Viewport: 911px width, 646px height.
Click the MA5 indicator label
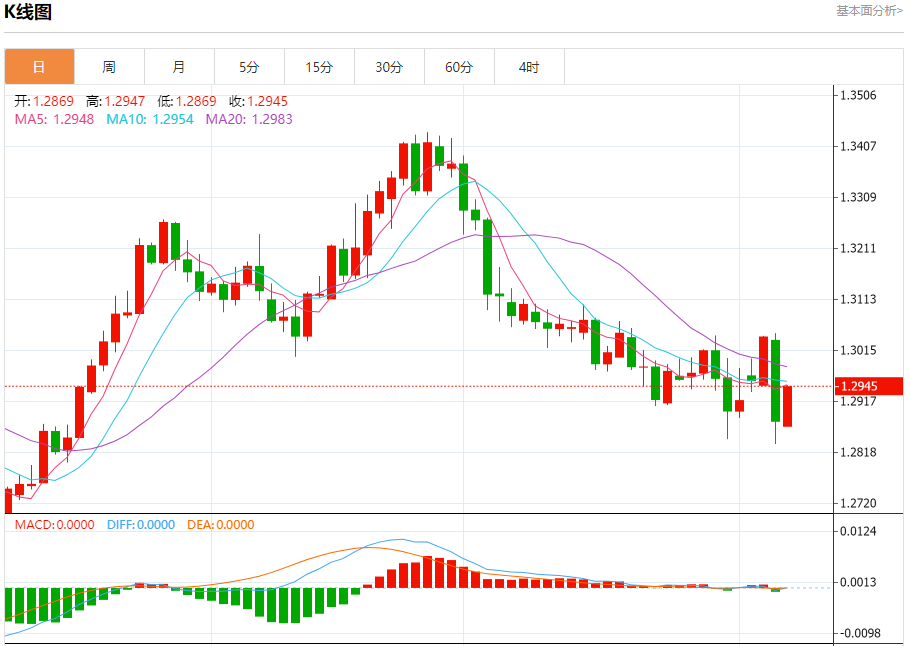pos(54,119)
